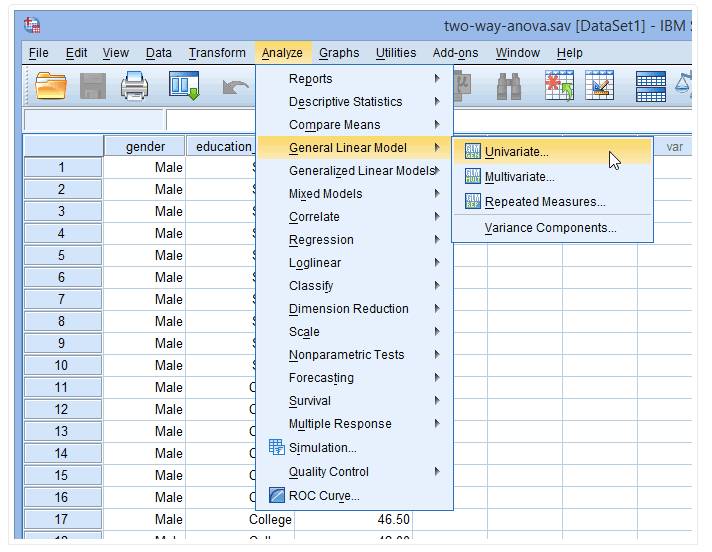Viewport: 712px width, 552px height.
Task: Expand the Correlate submenu
Action: click(x=355, y=217)
